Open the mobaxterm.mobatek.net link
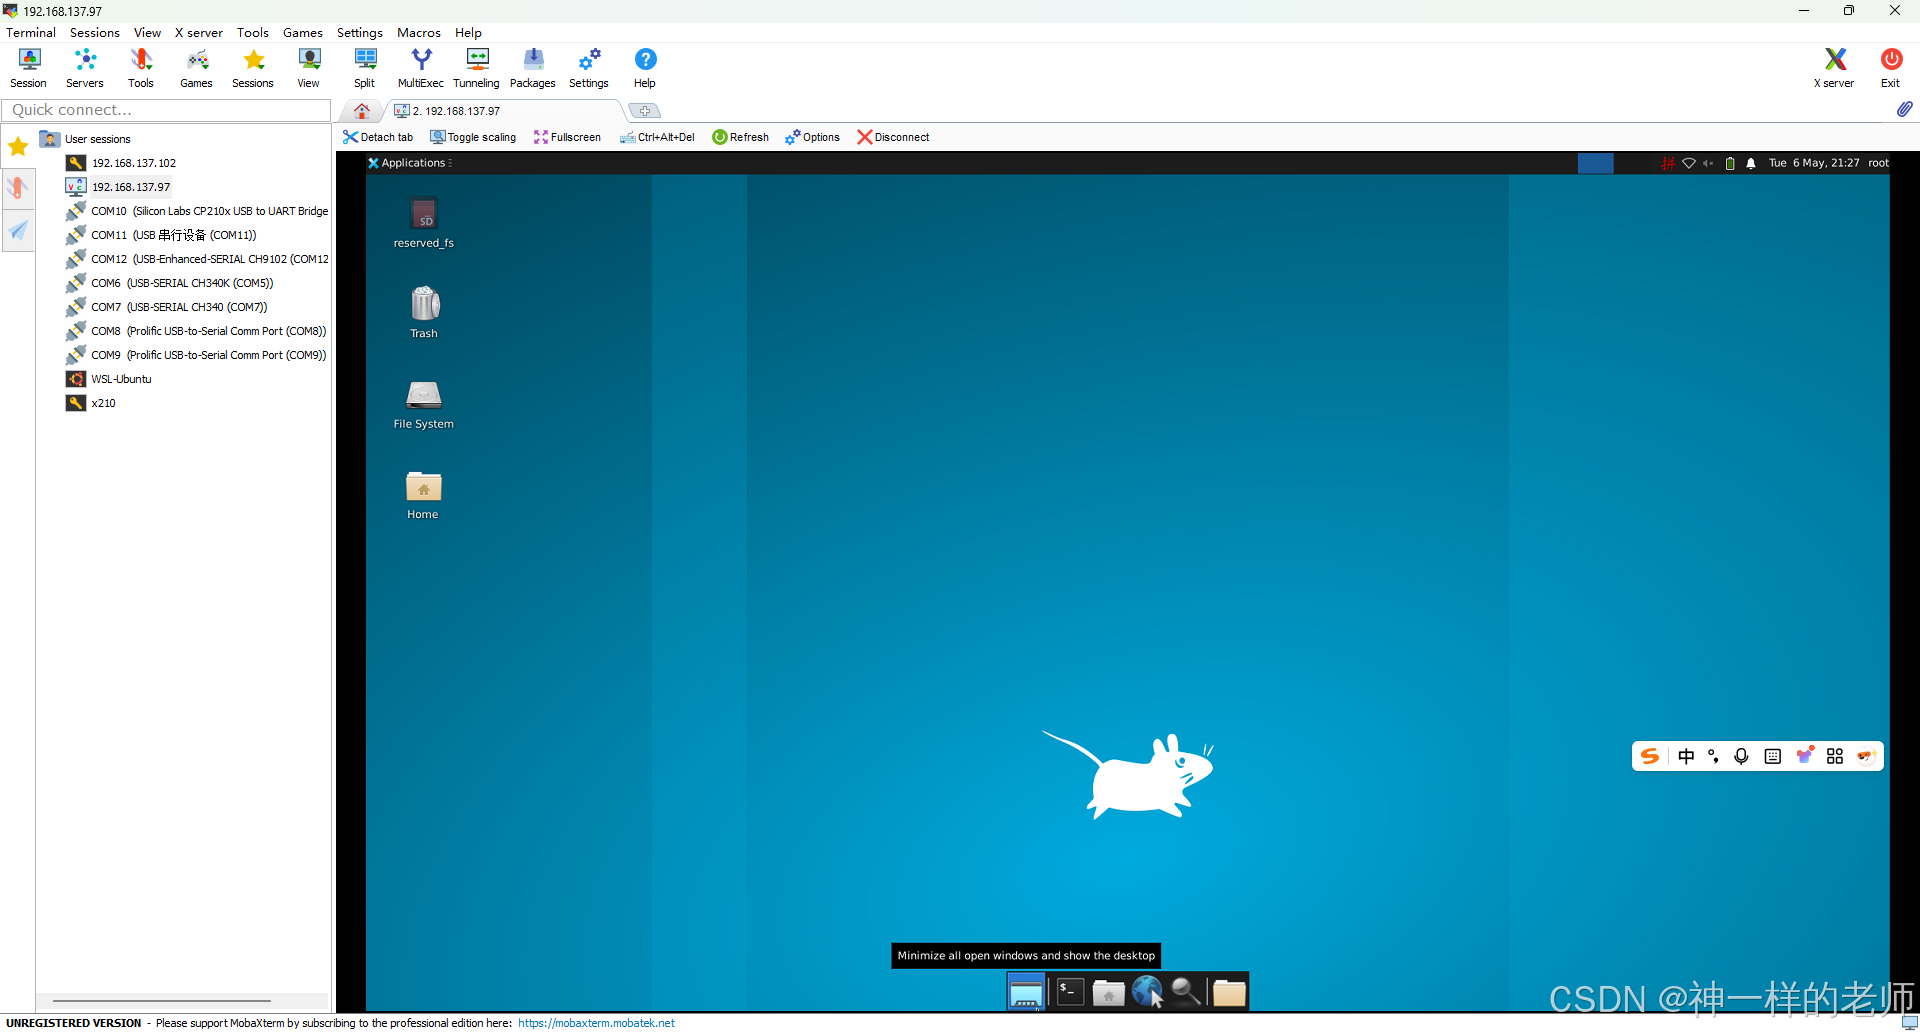The width and height of the screenshot is (1920, 1032). click(x=596, y=1023)
